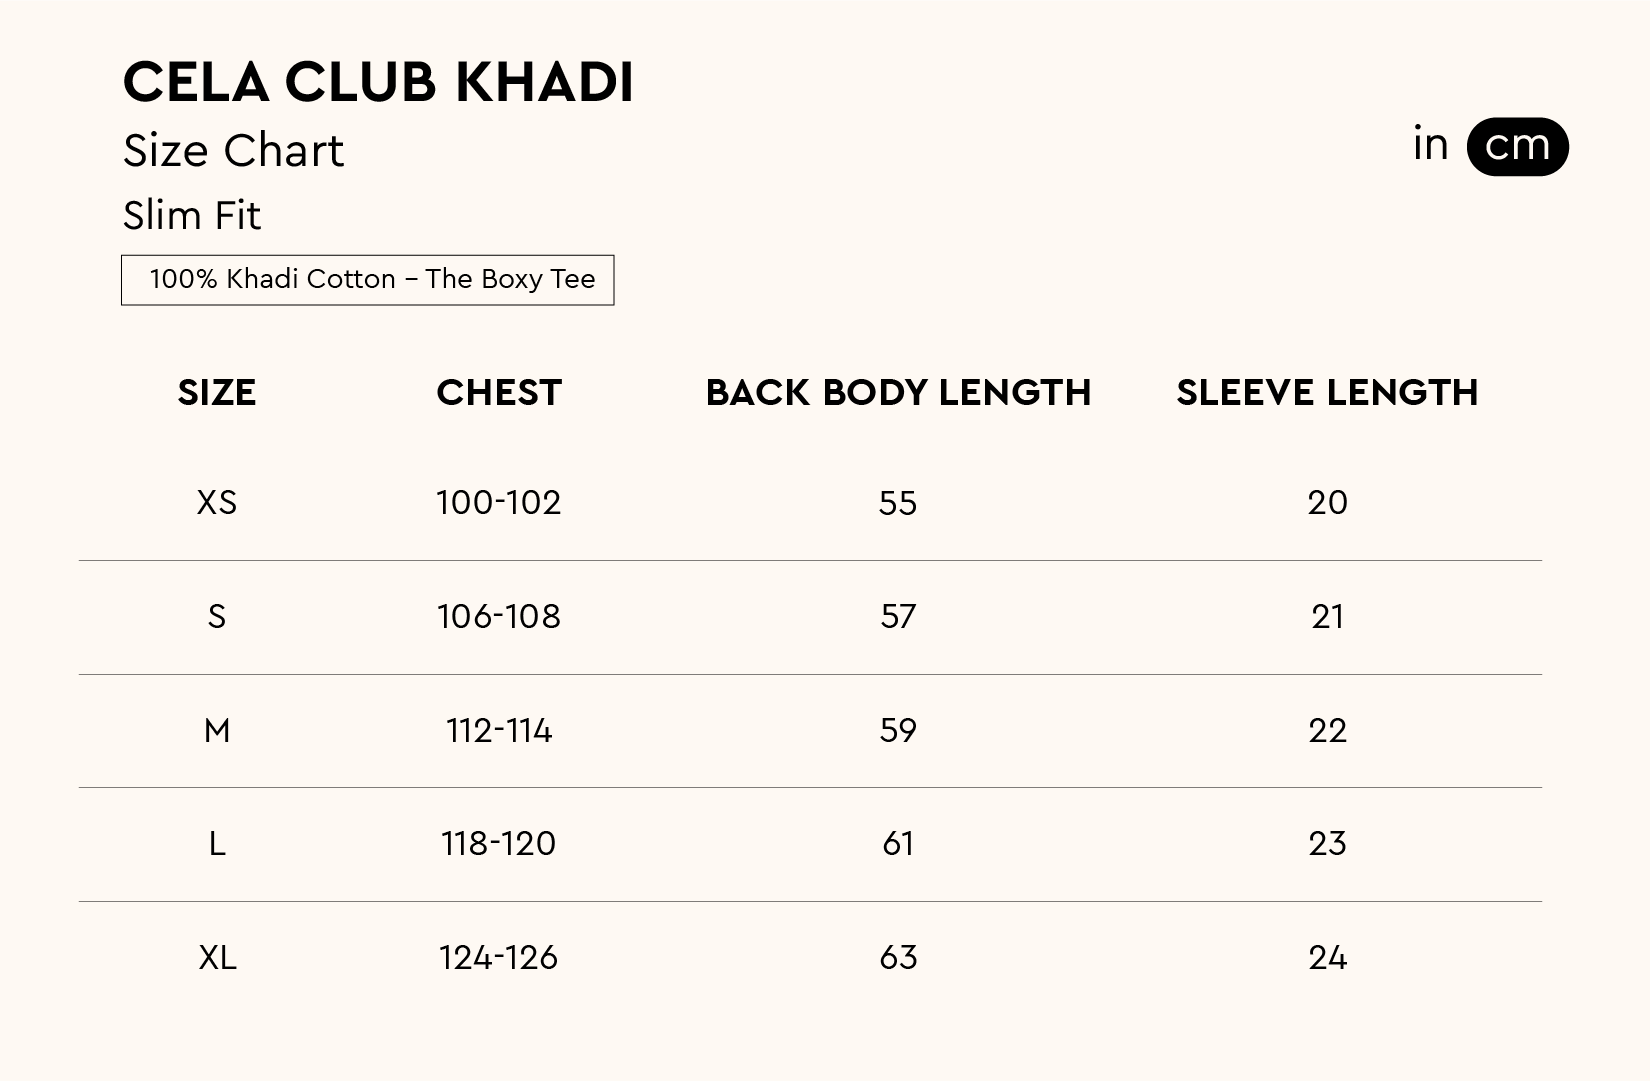Select the cm unit toggle

pos(1517,147)
